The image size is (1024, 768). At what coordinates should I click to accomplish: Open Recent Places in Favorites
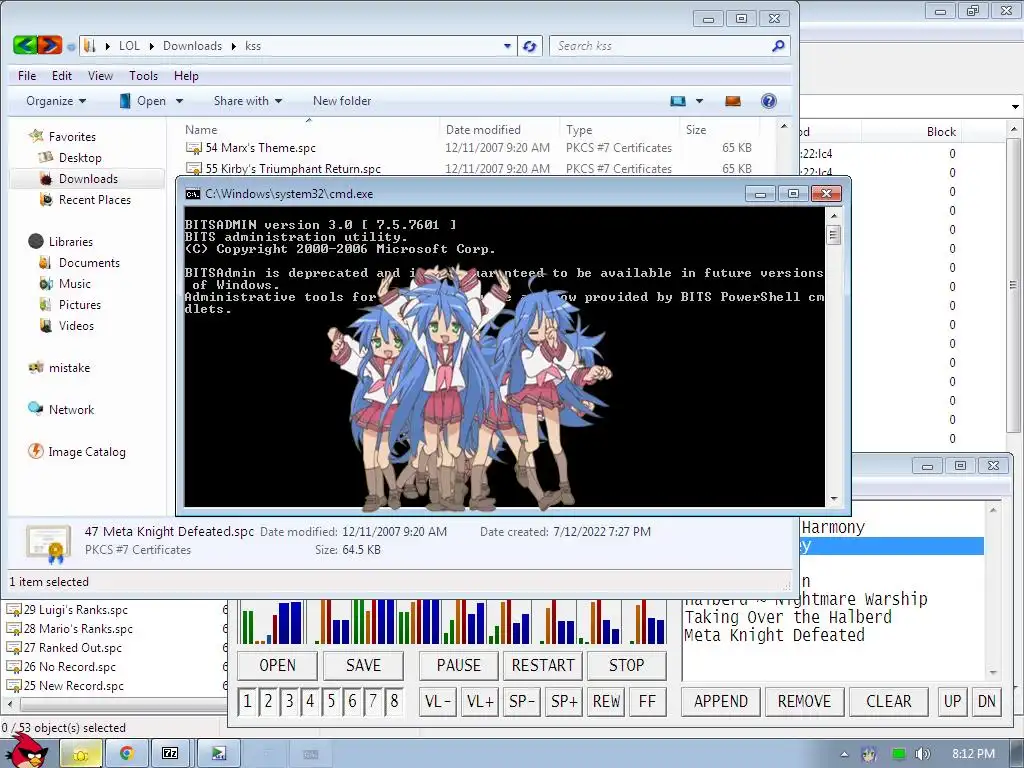95,199
